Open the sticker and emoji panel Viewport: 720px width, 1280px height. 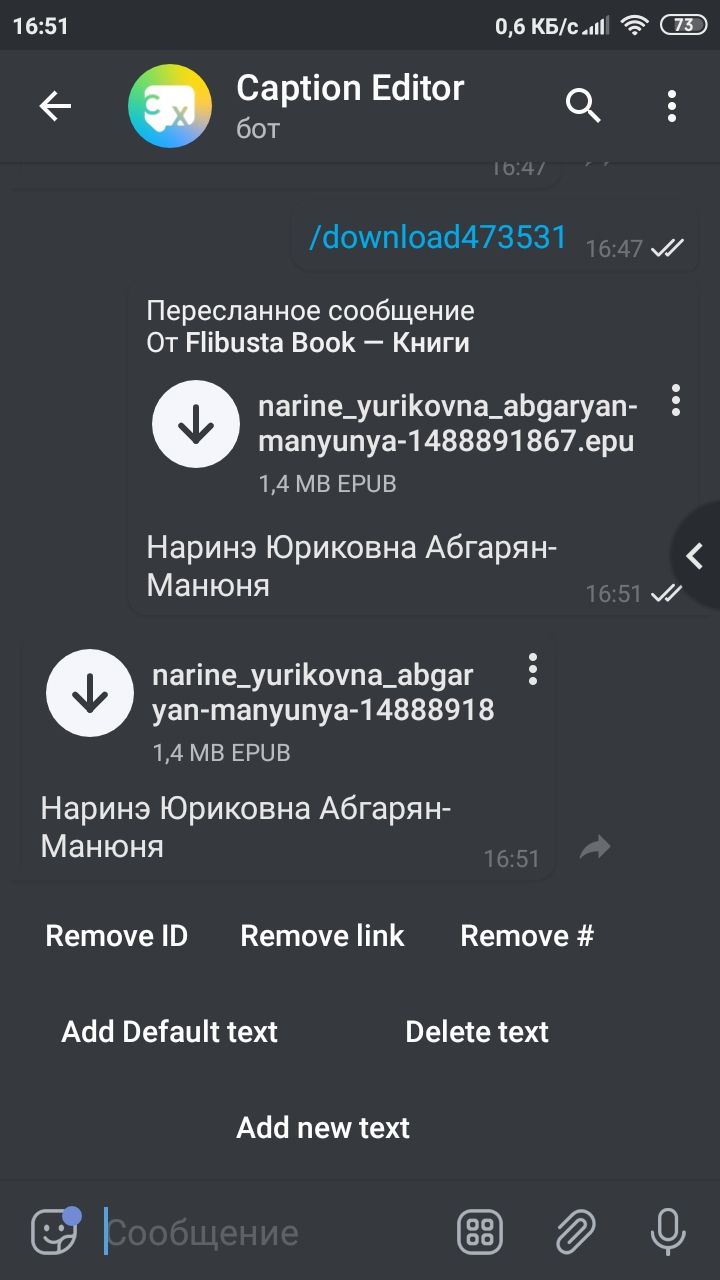(54, 1231)
